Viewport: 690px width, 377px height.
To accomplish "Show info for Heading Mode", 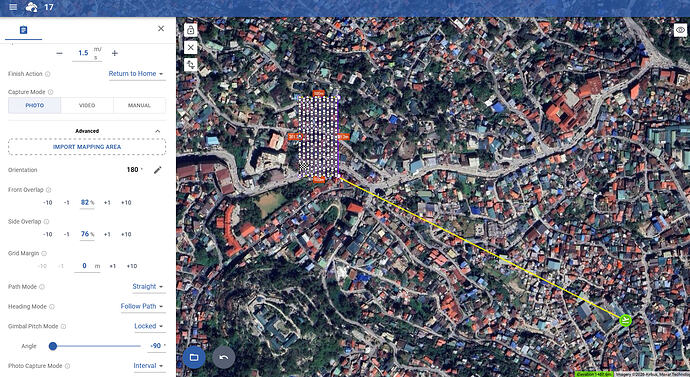I will [51, 307].
